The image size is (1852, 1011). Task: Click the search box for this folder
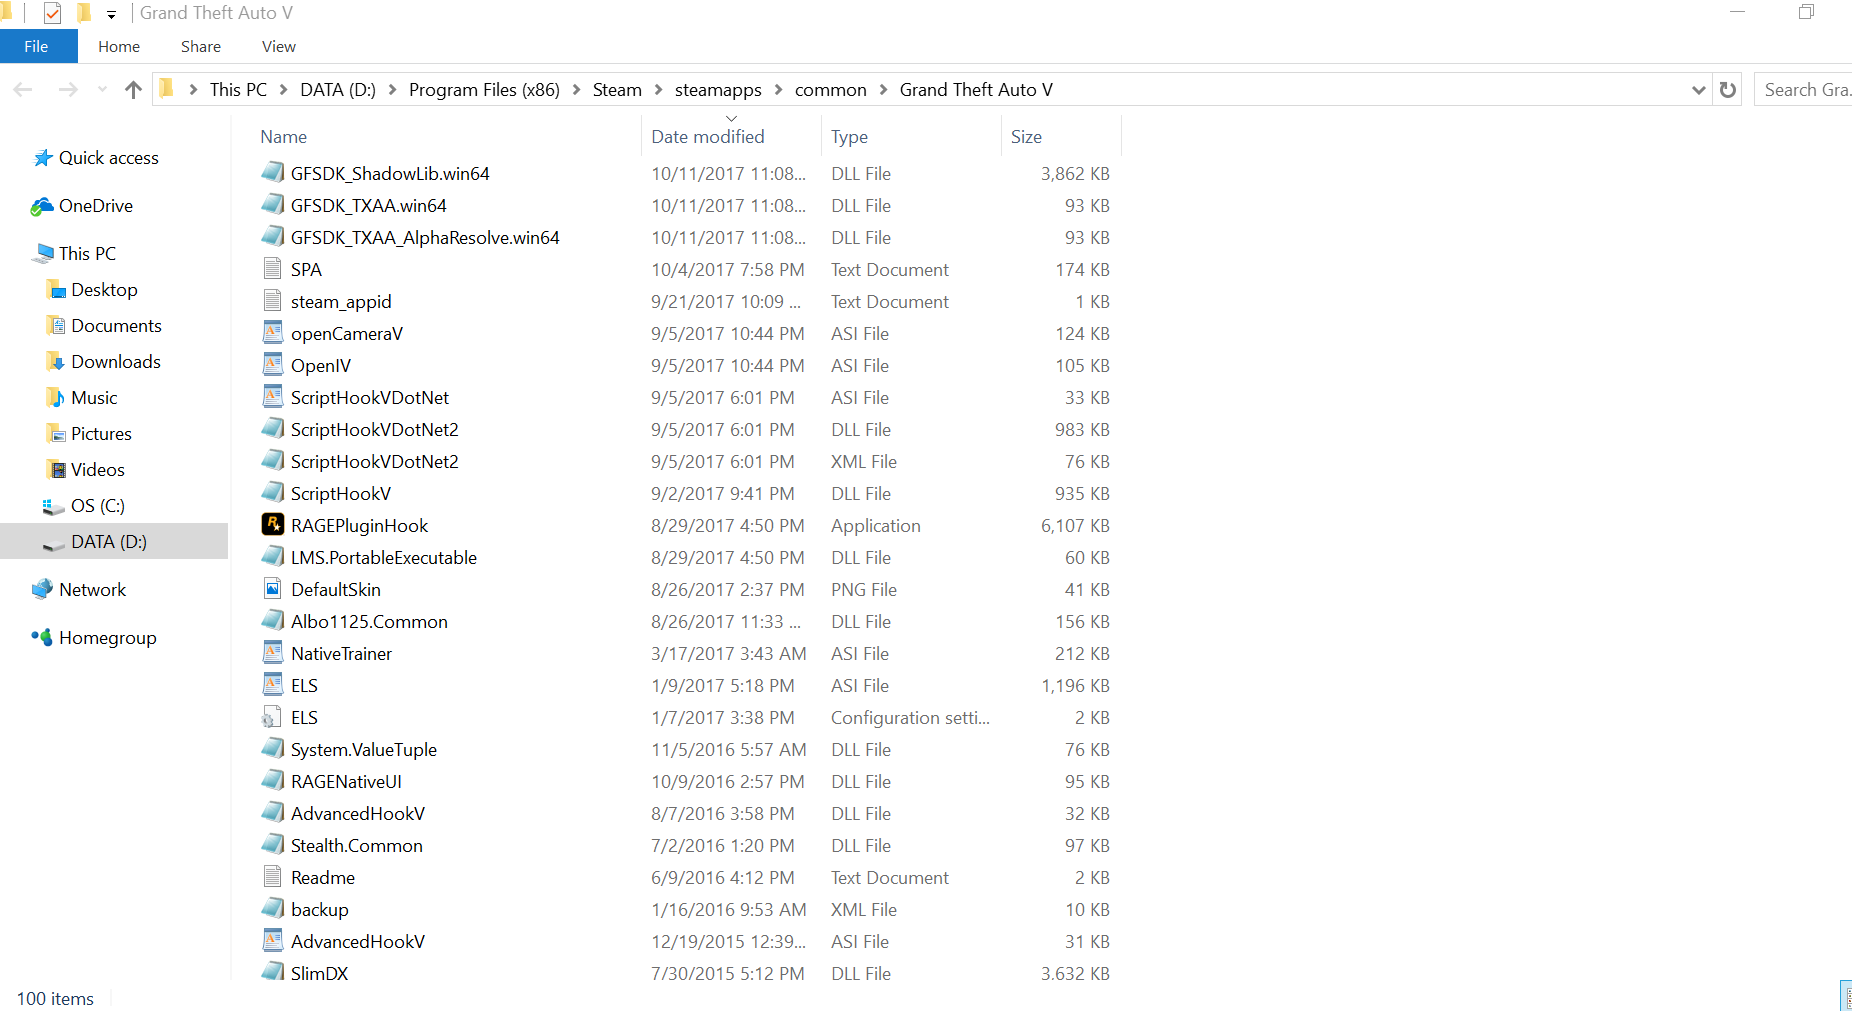tap(1803, 90)
